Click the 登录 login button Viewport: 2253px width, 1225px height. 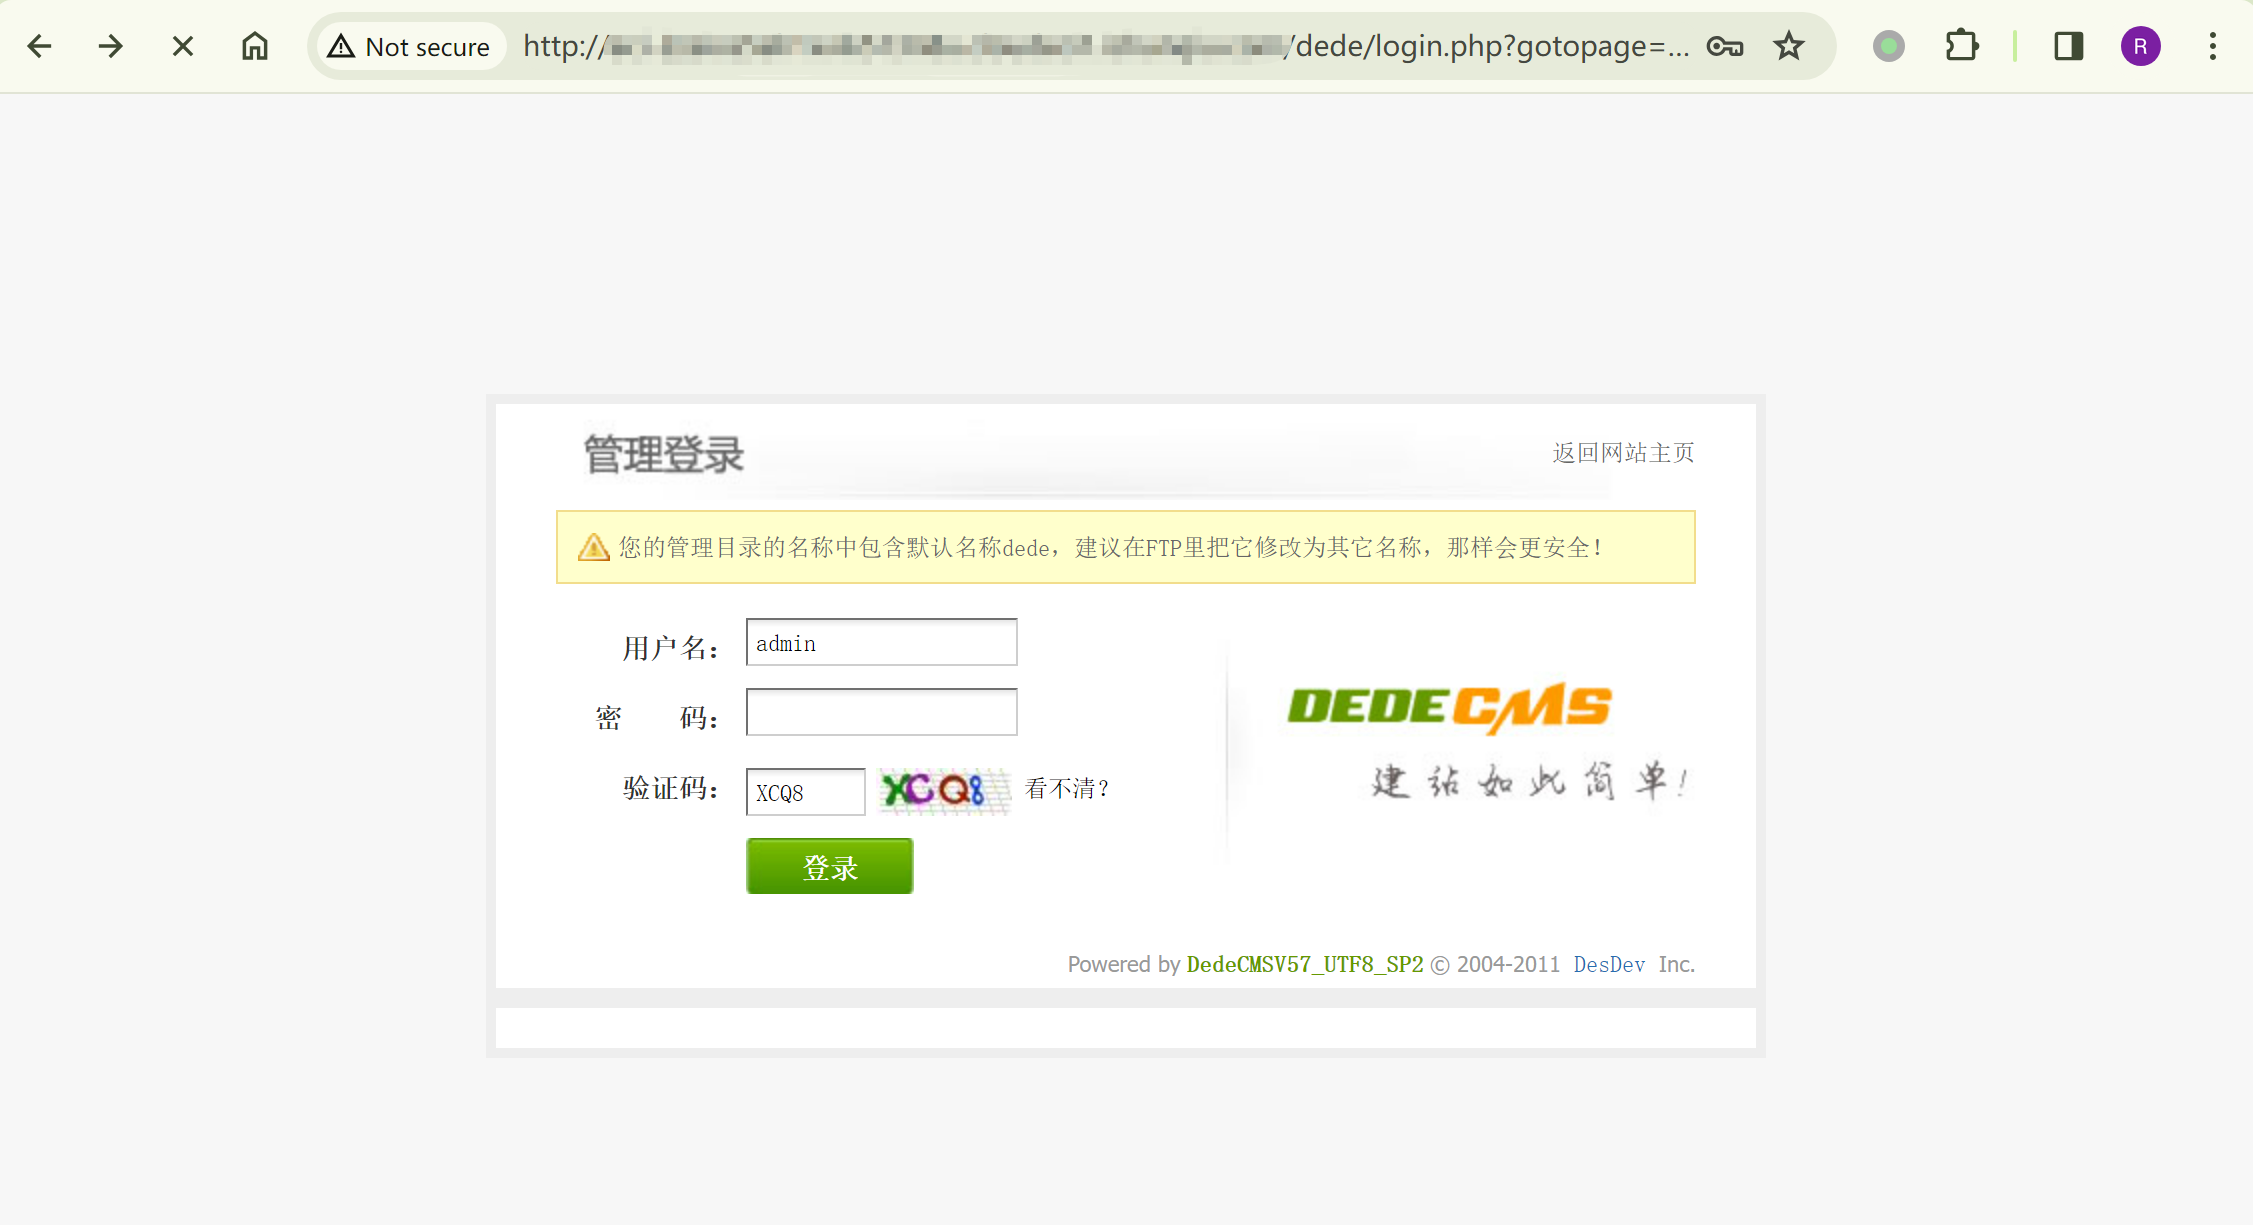coord(829,866)
